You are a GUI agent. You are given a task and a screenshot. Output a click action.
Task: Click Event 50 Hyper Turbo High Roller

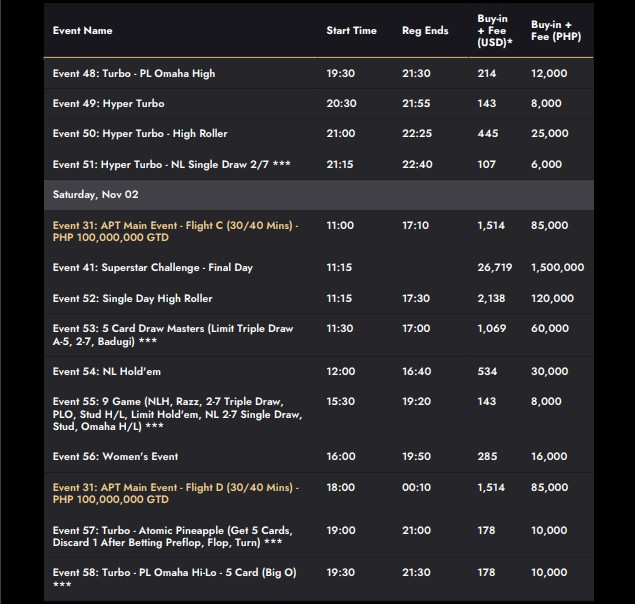pyautogui.click(x=140, y=133)
